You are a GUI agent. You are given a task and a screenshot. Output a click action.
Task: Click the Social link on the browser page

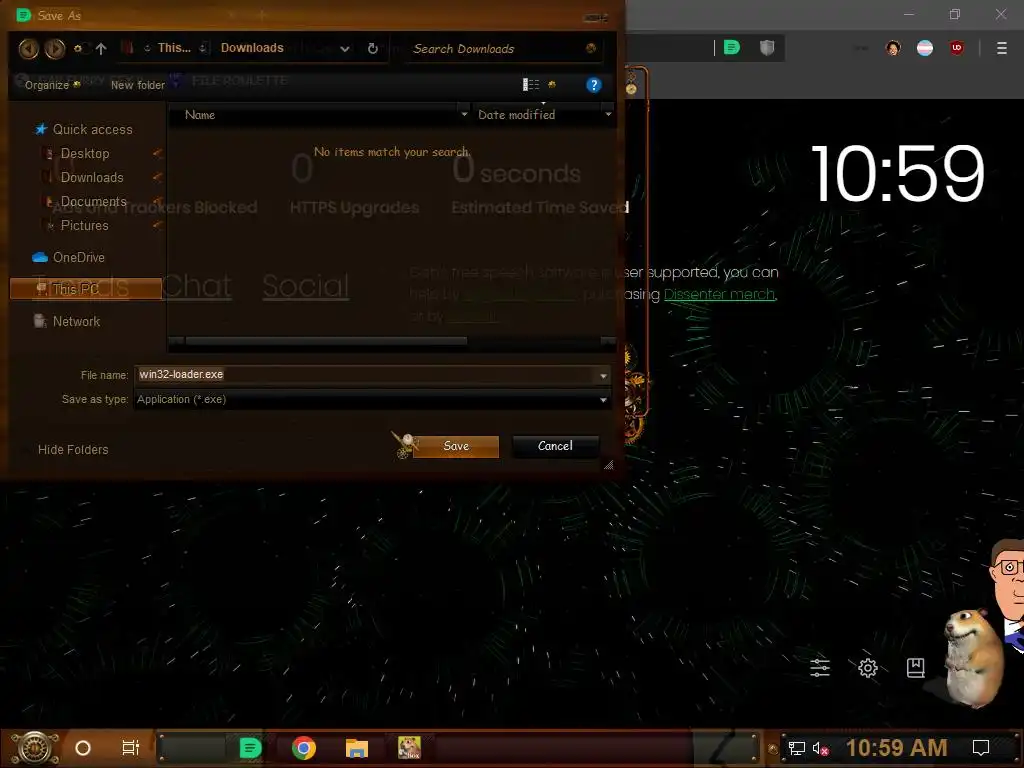[x=306, y=286]
